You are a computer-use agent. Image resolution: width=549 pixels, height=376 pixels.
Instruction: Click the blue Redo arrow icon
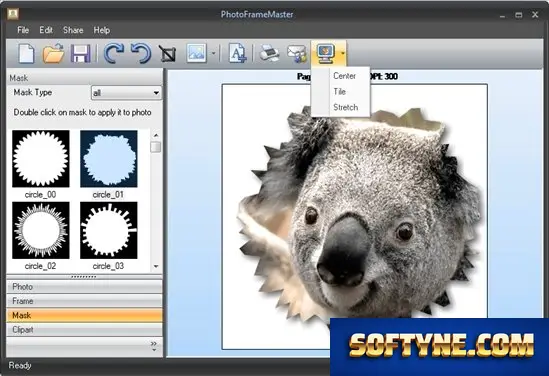point(114,54)
